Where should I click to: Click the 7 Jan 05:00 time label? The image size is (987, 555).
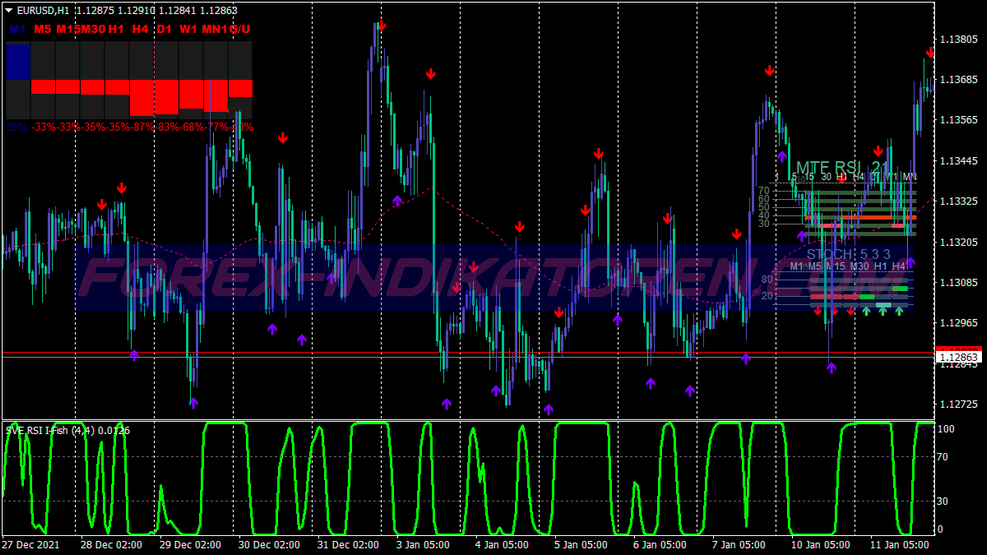click(x=739, y=545)
